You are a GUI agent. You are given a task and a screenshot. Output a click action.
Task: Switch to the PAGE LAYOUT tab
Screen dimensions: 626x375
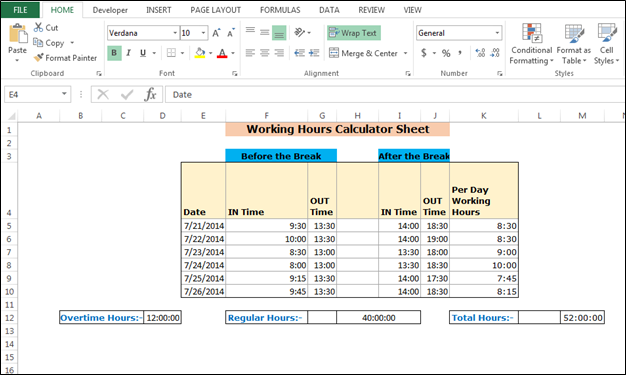pos(216,10)
